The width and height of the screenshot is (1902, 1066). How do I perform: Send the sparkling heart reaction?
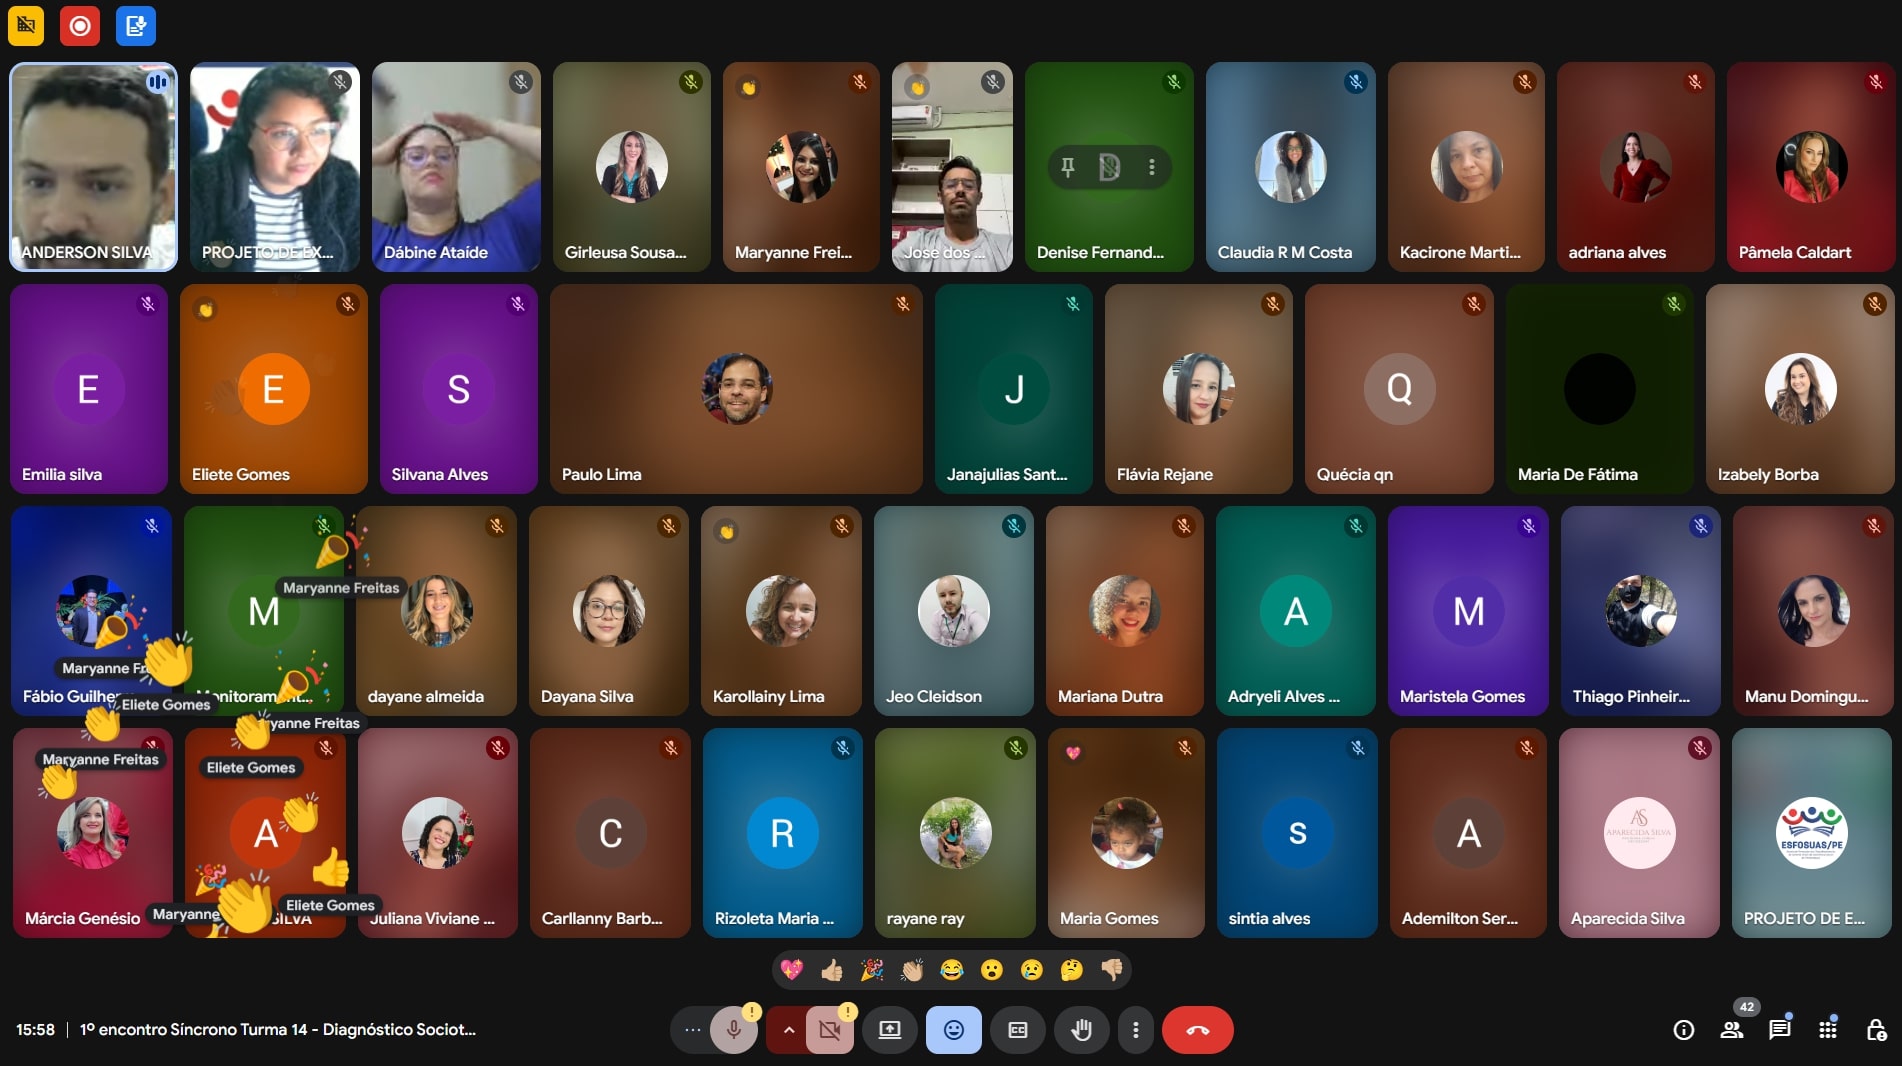tap(792, 970)
